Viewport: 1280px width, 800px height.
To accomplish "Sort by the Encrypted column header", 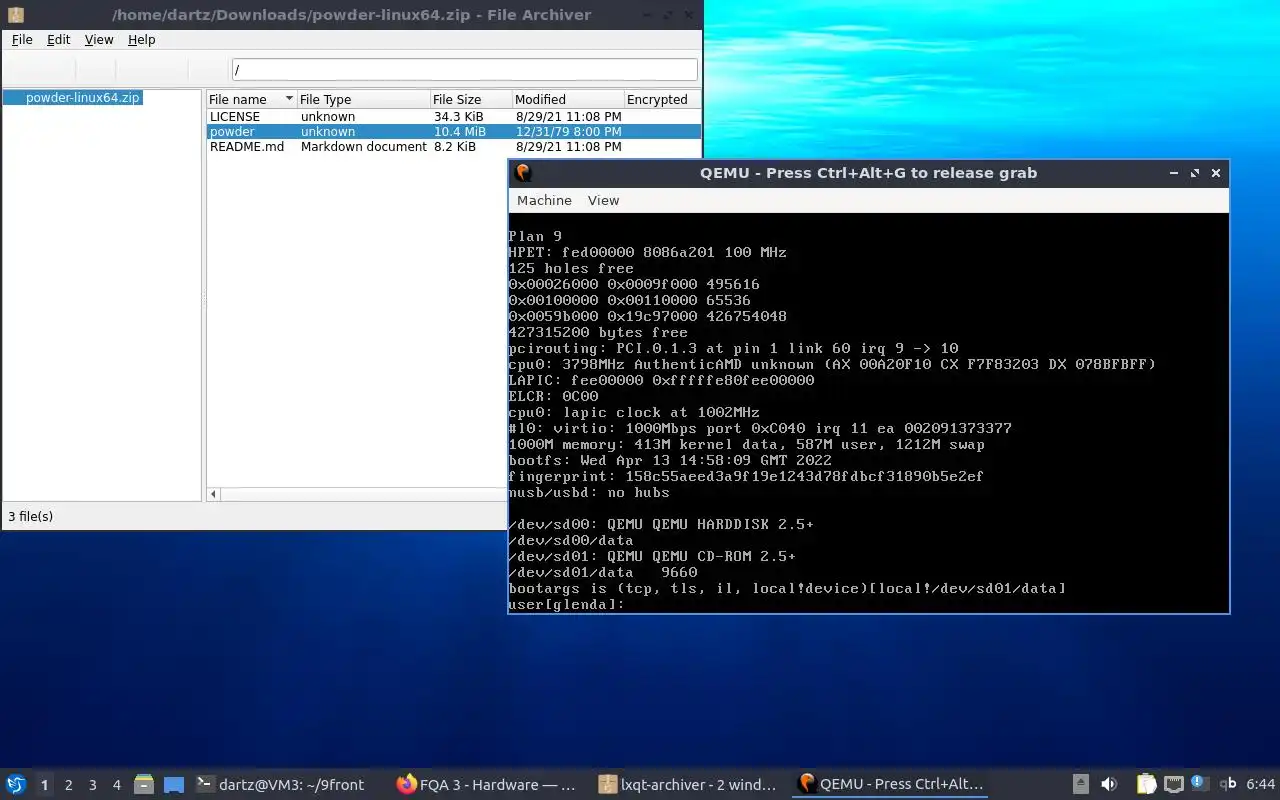I will pos(662,100).
